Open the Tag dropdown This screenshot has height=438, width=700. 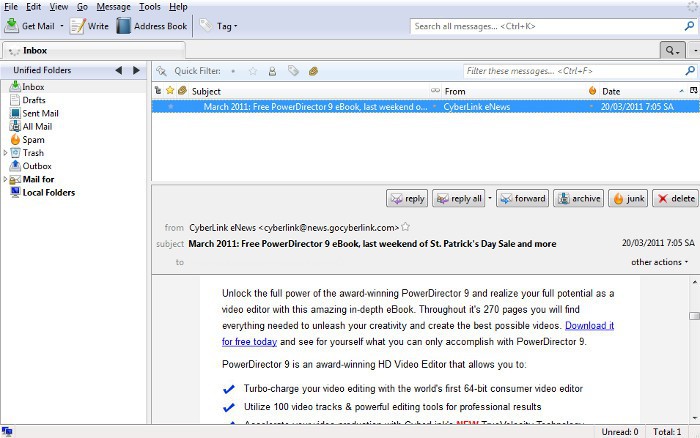coord(218,26)
